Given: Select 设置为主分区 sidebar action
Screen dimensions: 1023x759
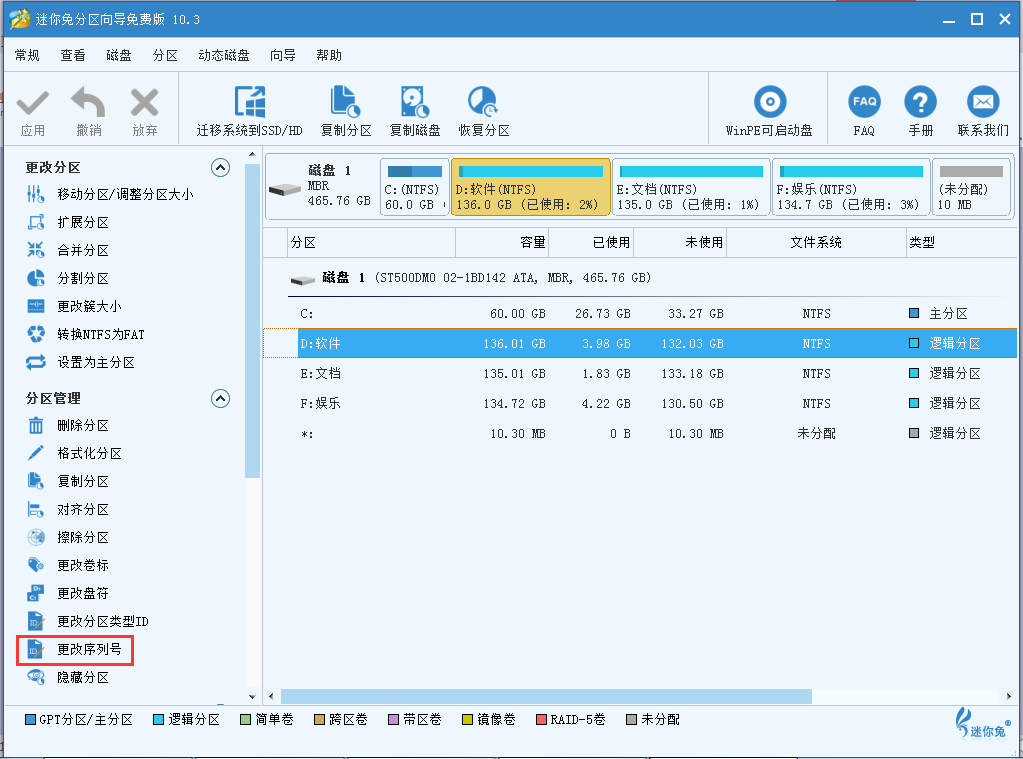Looking at the screenshot, I should [80, 363].
